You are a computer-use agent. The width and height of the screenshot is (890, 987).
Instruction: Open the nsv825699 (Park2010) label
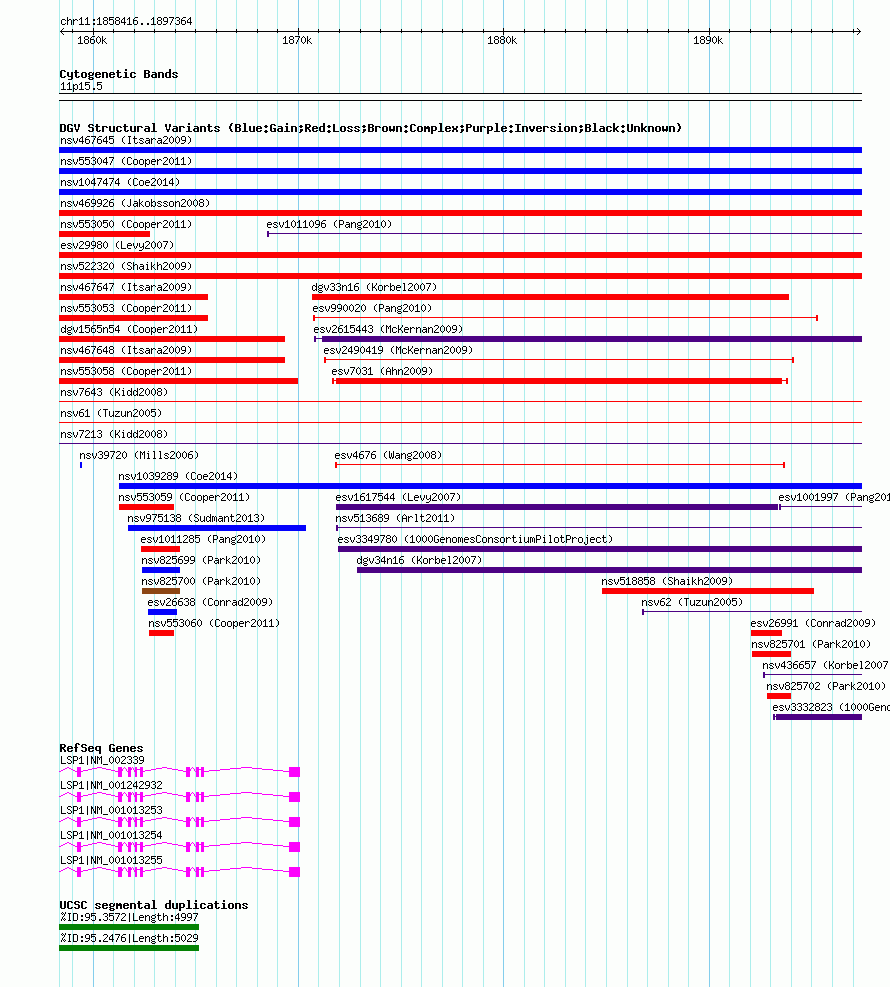tap(201, 560)
